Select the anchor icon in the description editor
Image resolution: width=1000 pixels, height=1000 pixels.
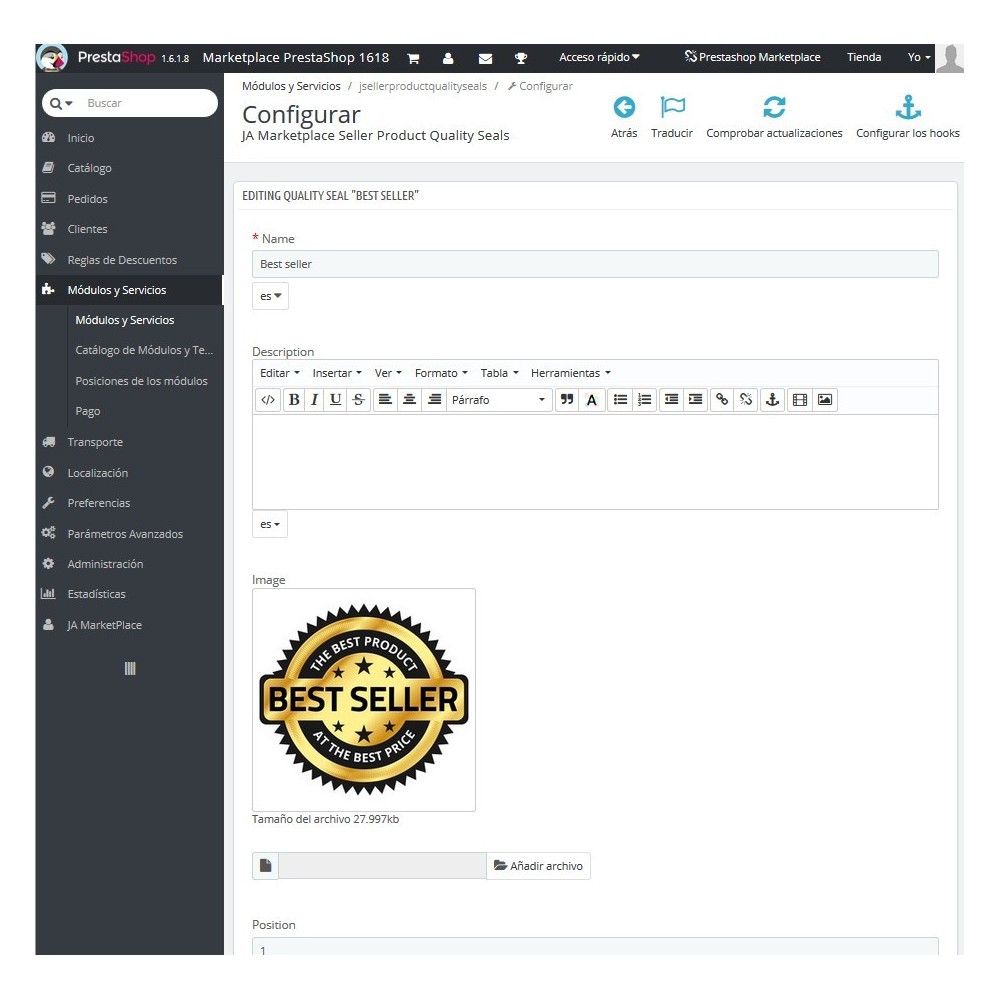point(772,399)
